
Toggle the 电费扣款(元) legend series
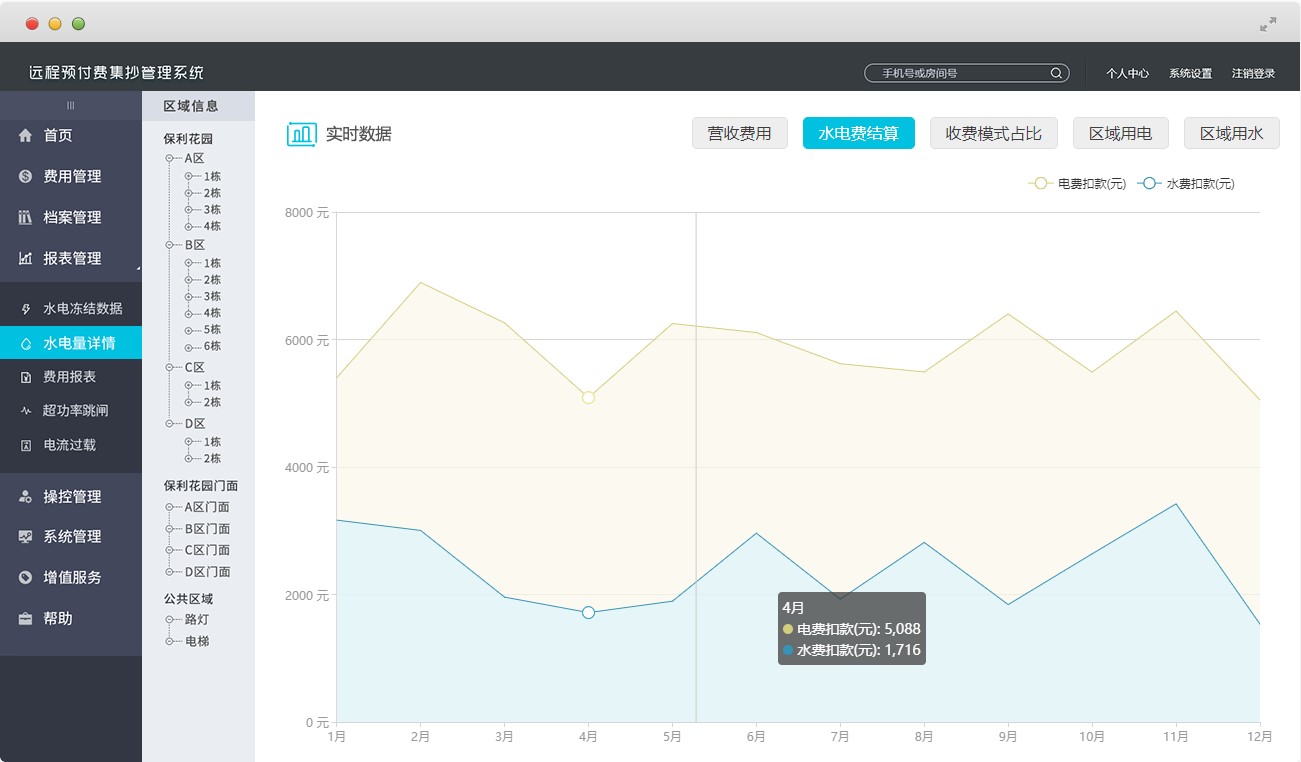[x=1077, y=184]
